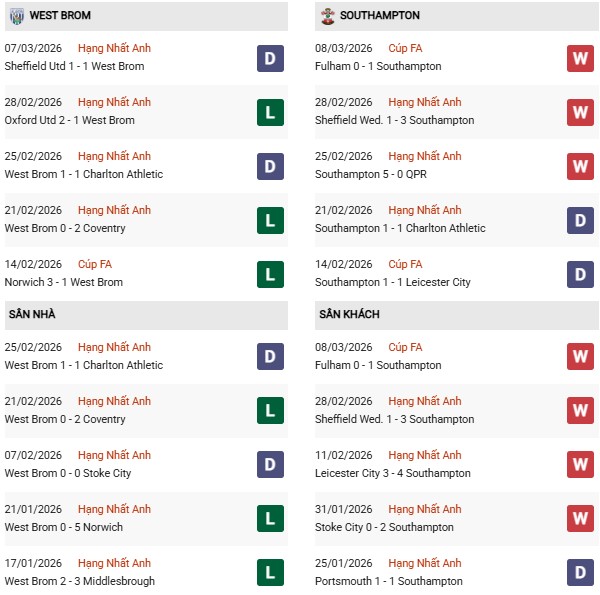Screen dimensions: 600x595
Task: Click the West Brom club crest icon
Action: pyautogui.click(x=17, y=16)
